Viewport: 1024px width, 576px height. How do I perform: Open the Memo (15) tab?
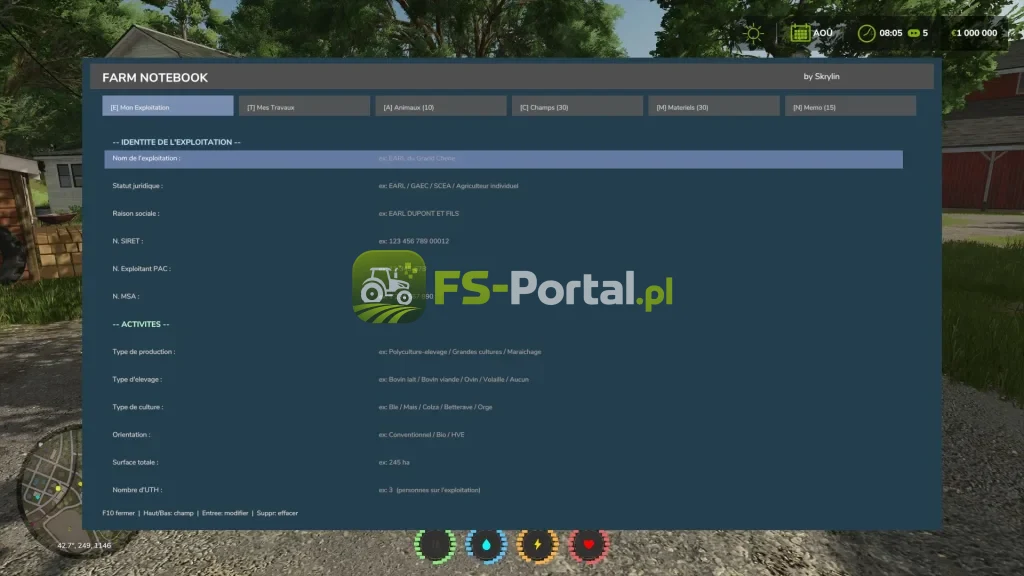point(850,106)
